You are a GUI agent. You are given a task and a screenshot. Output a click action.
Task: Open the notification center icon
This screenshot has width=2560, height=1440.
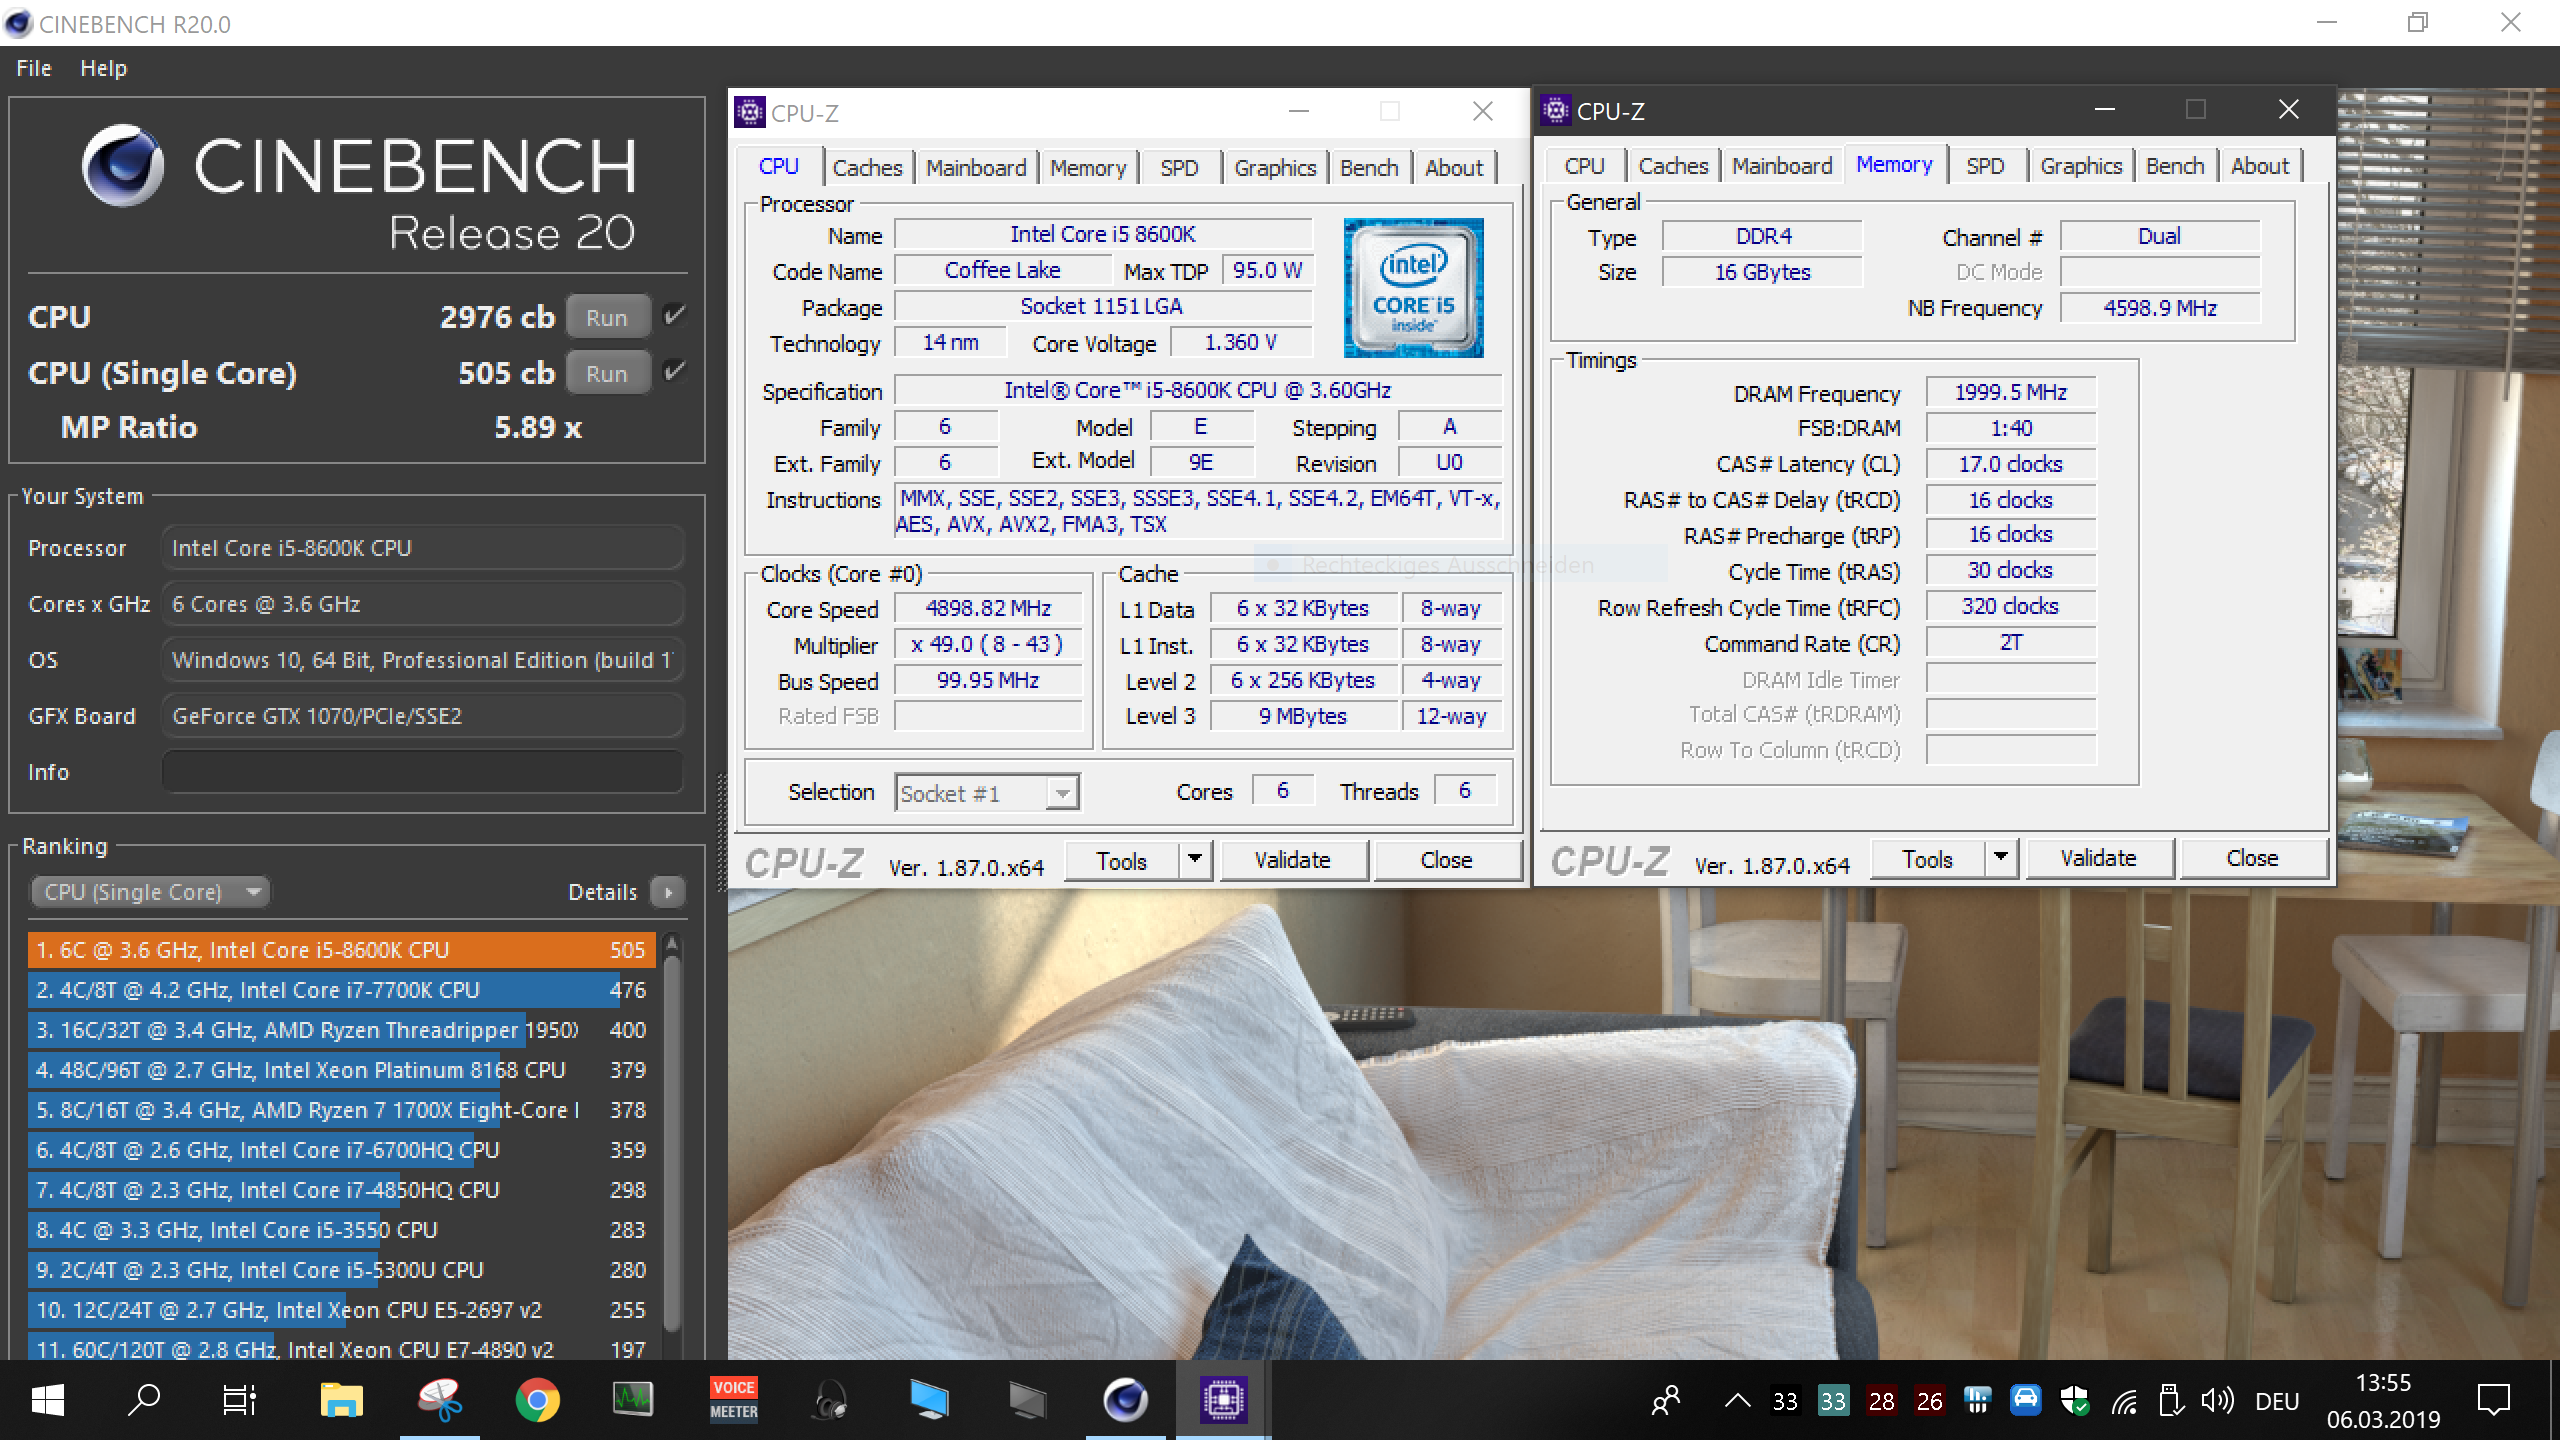pos(2493,1400)
